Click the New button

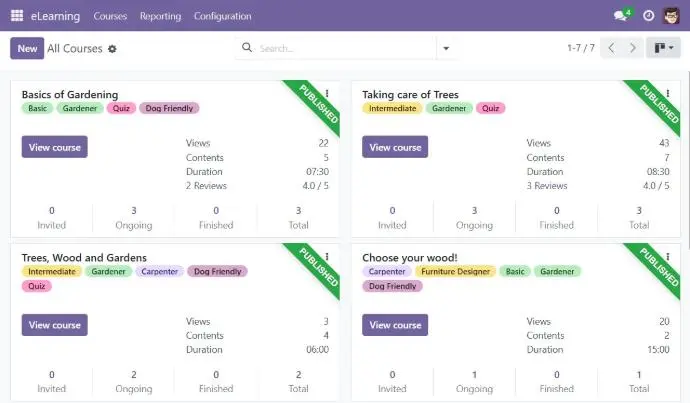click(27, 48)
